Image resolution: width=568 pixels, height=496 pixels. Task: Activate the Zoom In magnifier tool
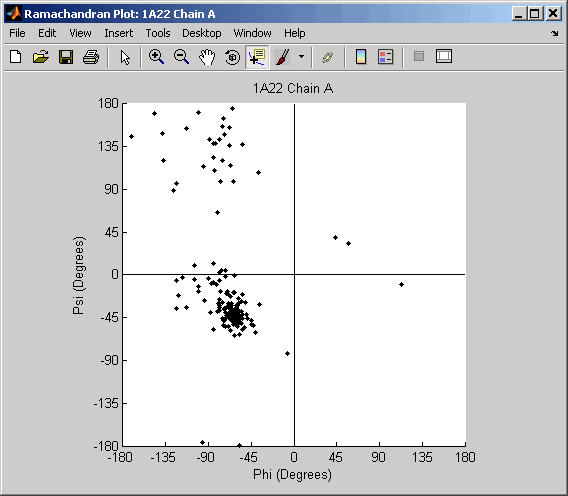[156, 57]
